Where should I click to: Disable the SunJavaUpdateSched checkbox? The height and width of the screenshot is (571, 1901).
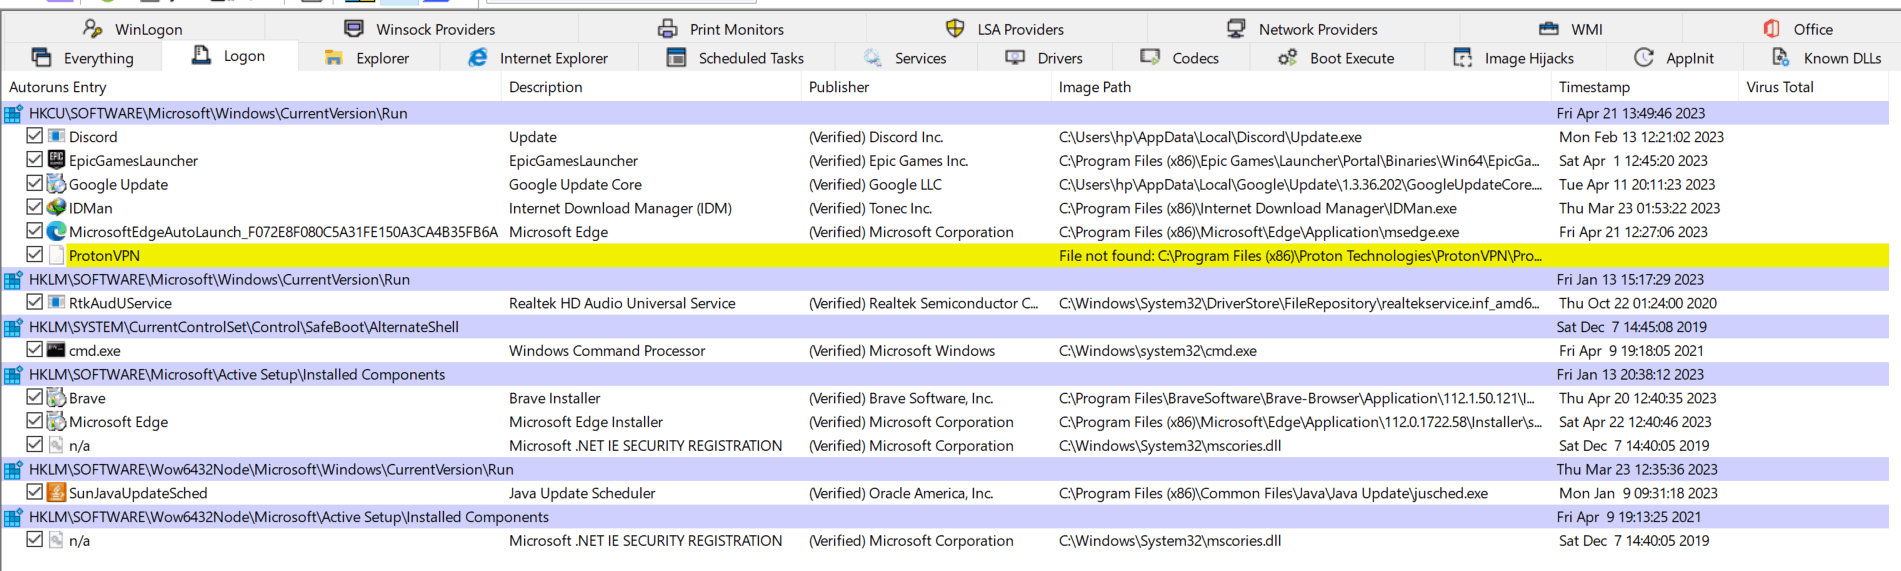(x=35, y=492)
